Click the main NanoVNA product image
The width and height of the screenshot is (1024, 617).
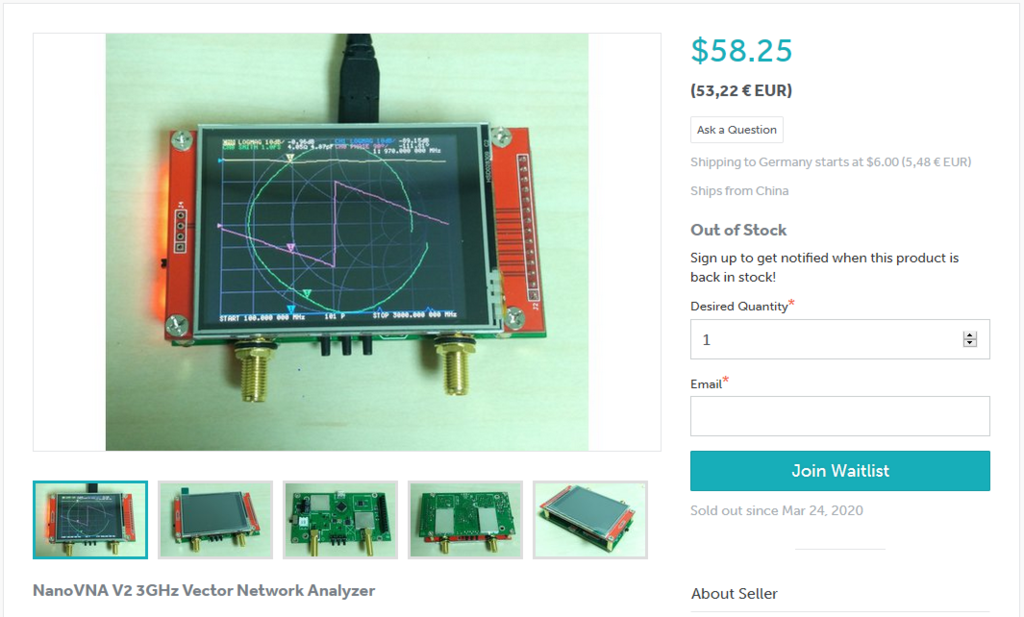coord(347,242)
